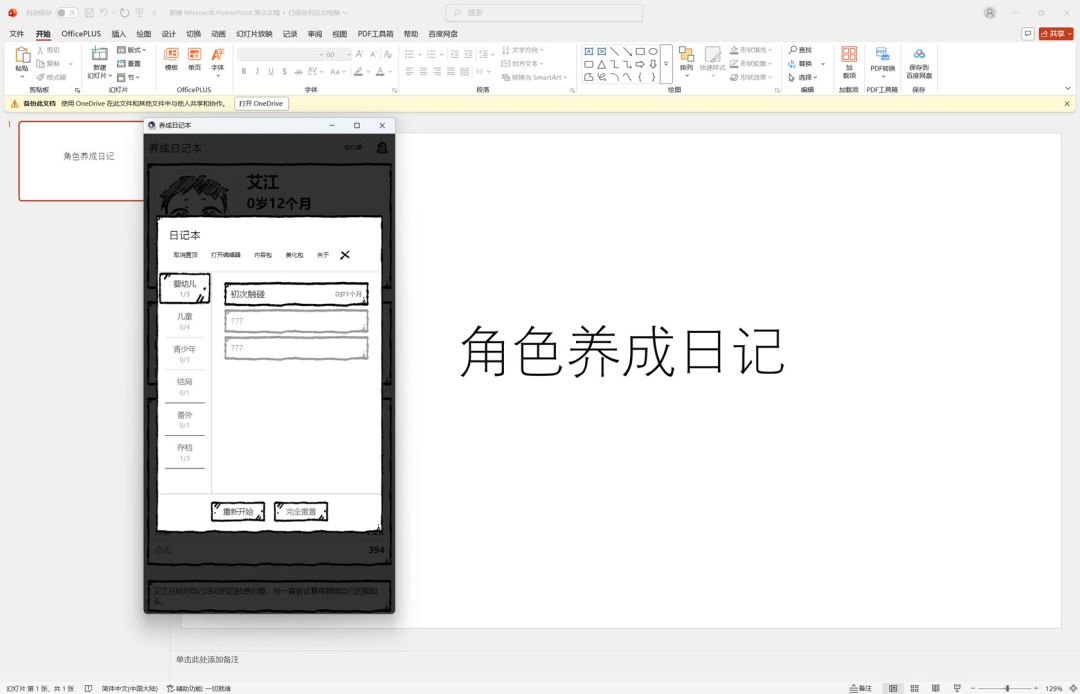Open the 选择 Select dropdown

pos(803,77)
